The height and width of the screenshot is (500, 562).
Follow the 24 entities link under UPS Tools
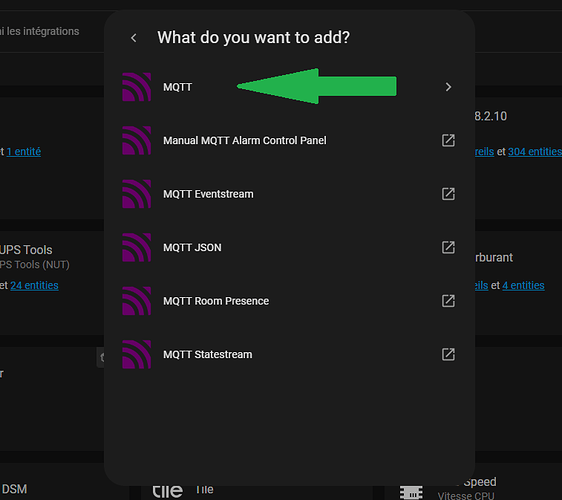point(34,285)
